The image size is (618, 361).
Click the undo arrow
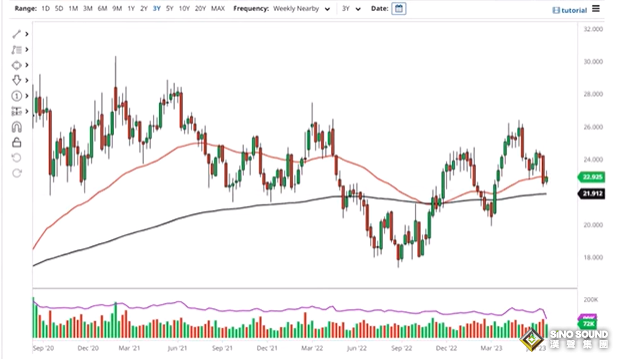(x=17, y=158)
